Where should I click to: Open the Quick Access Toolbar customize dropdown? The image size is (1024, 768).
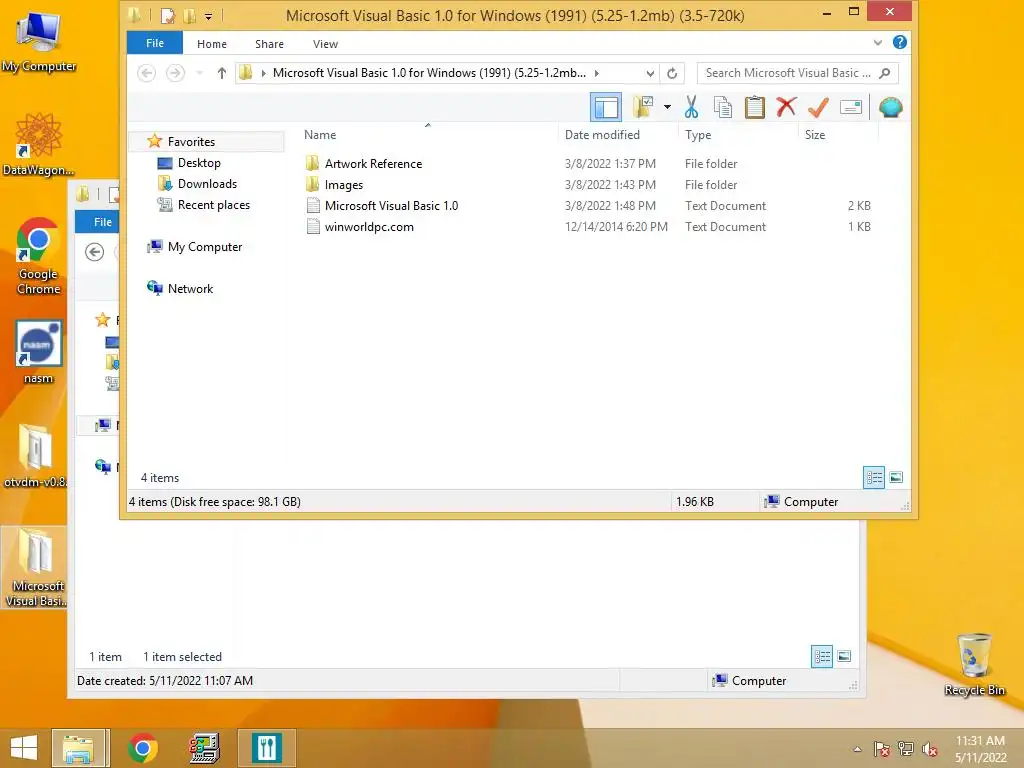[x=208, y=16]
